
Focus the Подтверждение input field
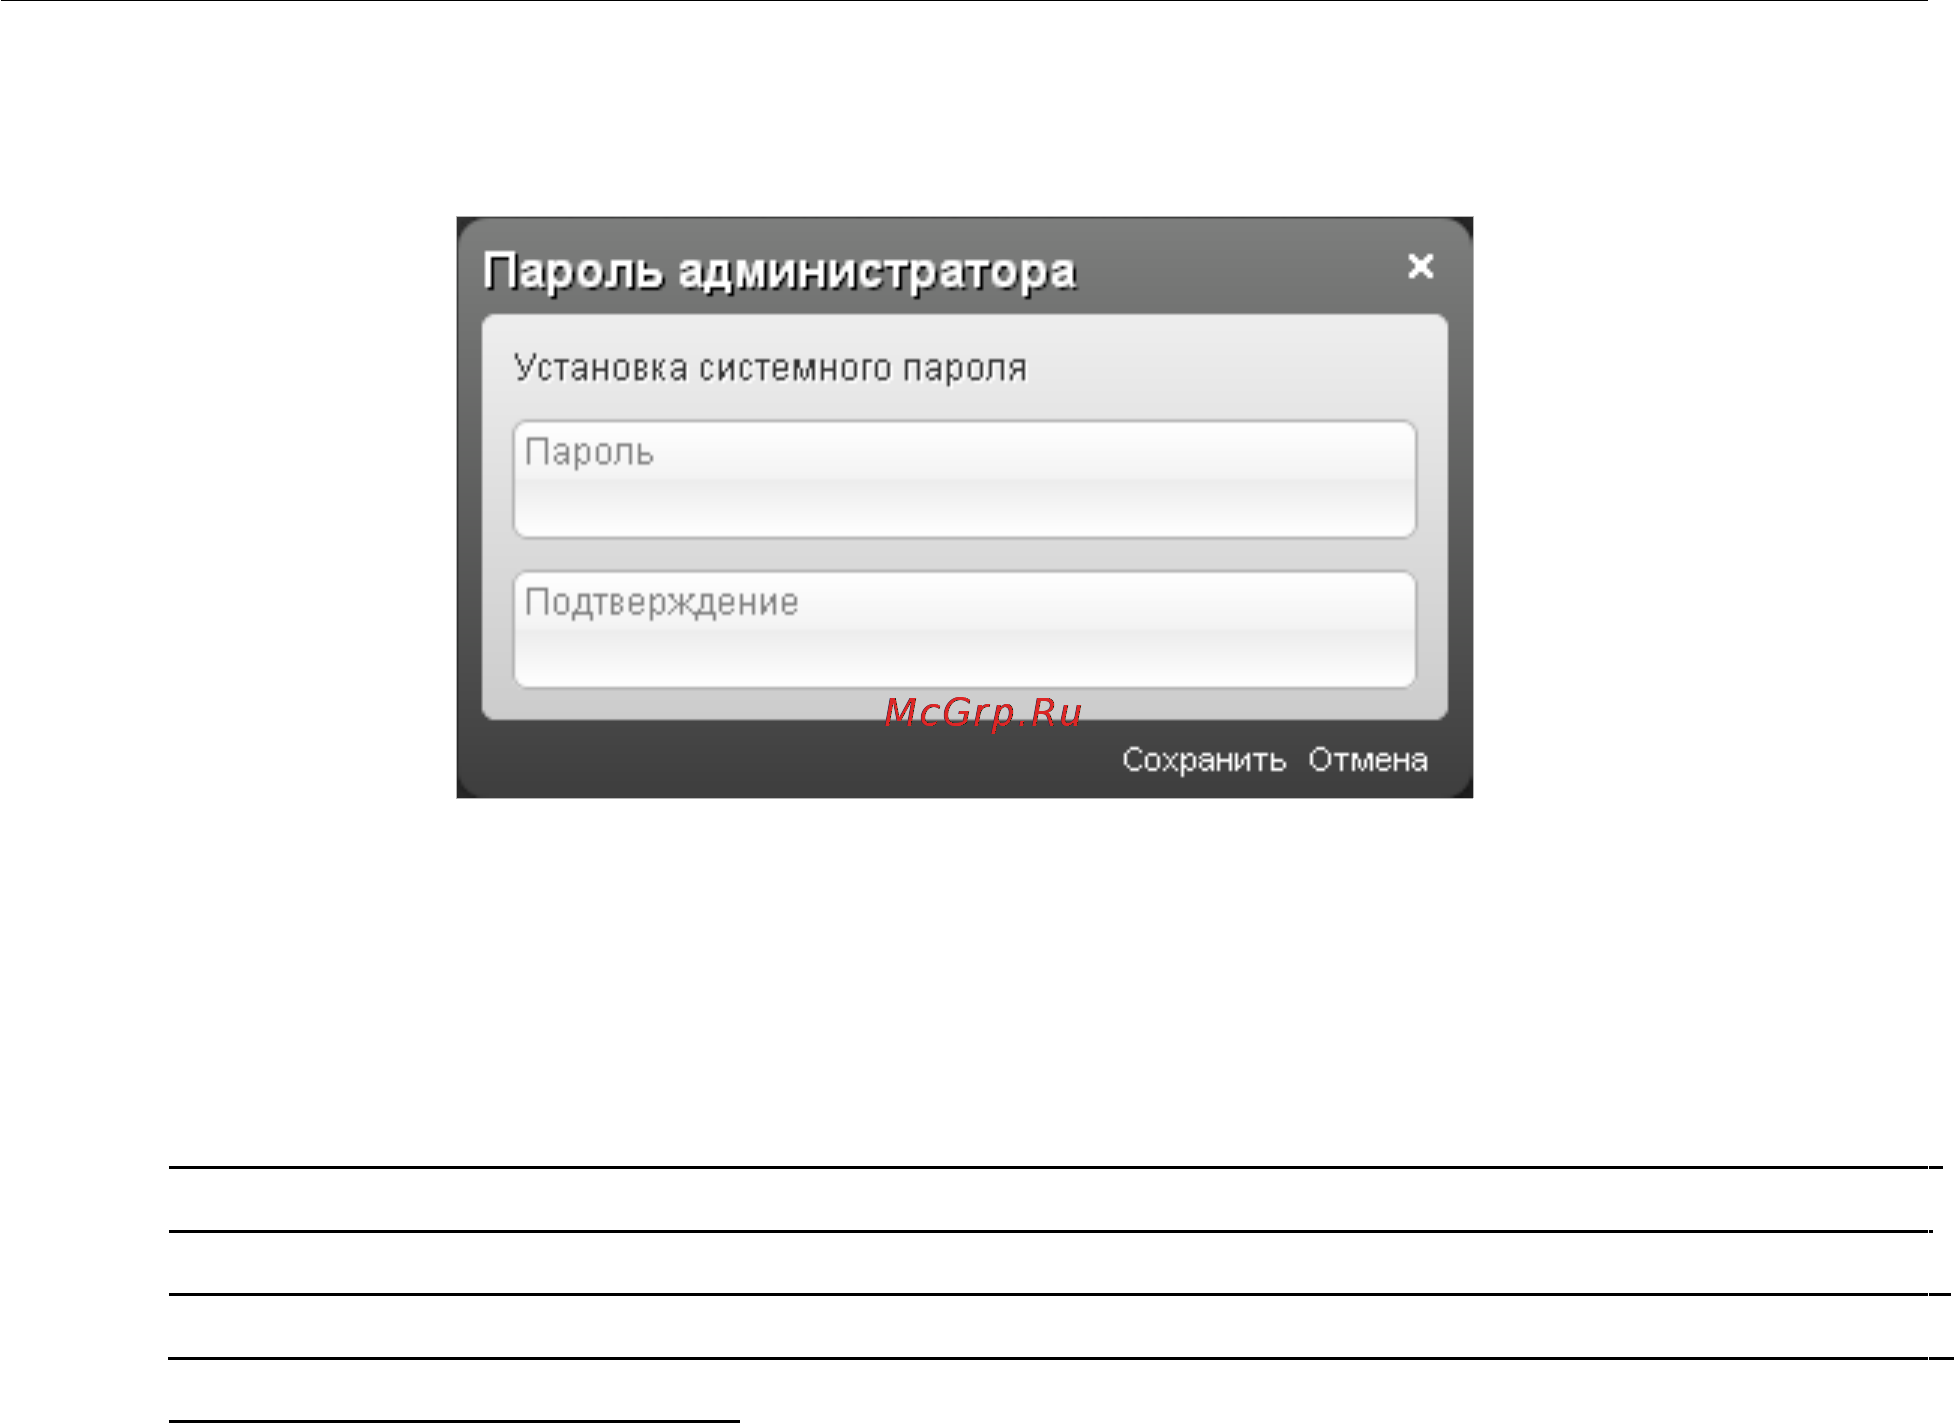964,630
